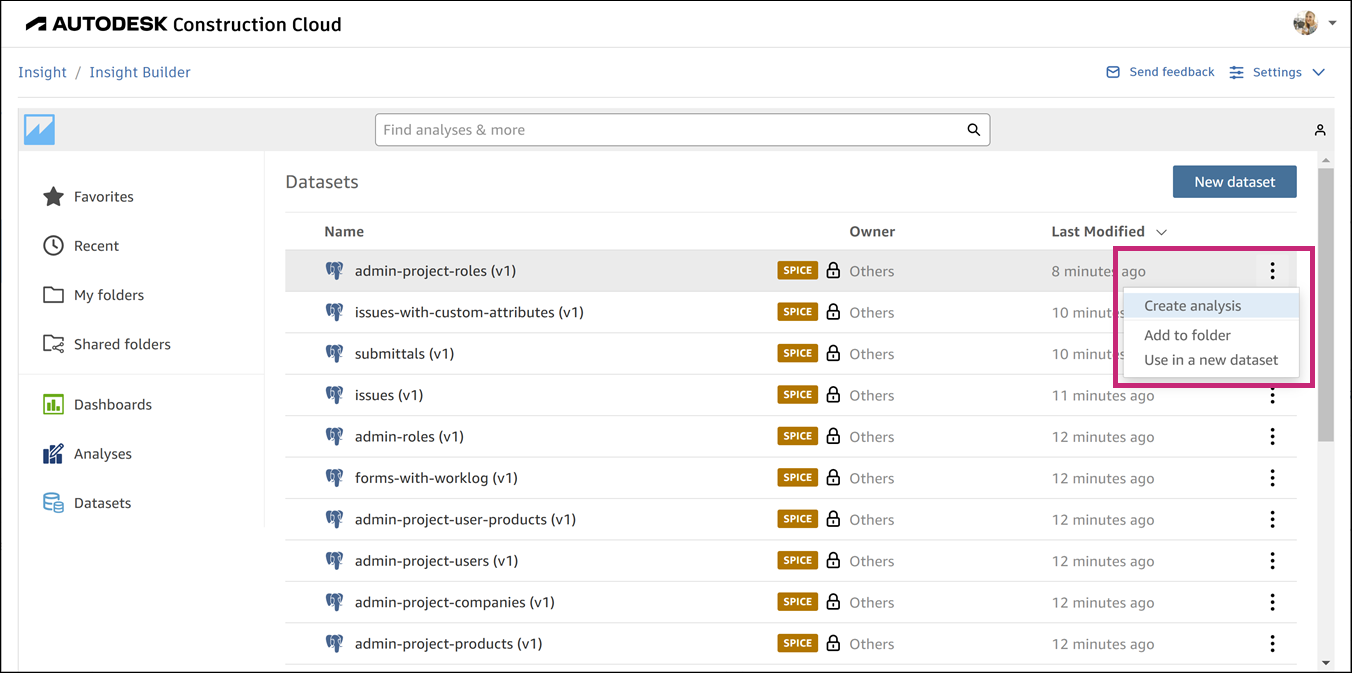Screen dimensions: 1352x673
Task: Select Create analysis from context menu
Action: (1192, 306)
